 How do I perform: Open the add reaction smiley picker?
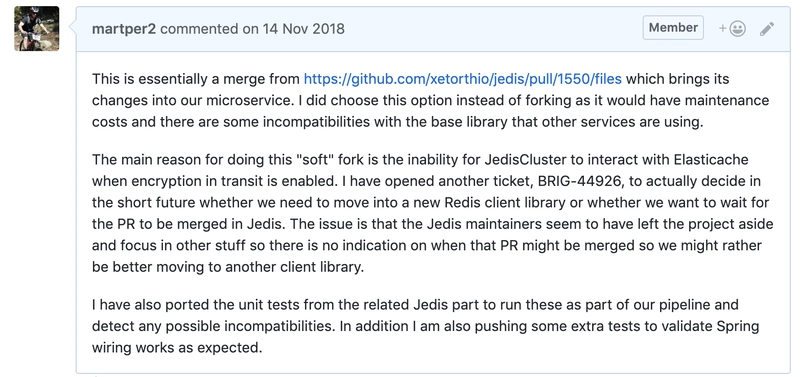pyautogui.click(x=732, y=29)
